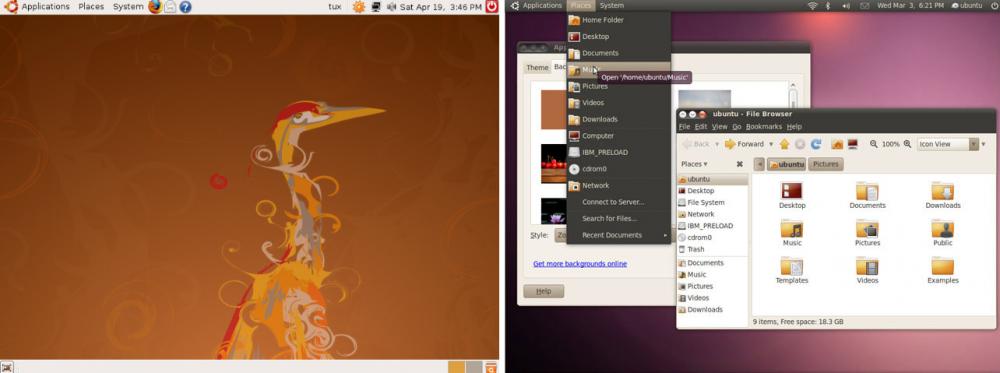Switch to the Theme tab
The image size is (1000, 373).
click(537, 68)
